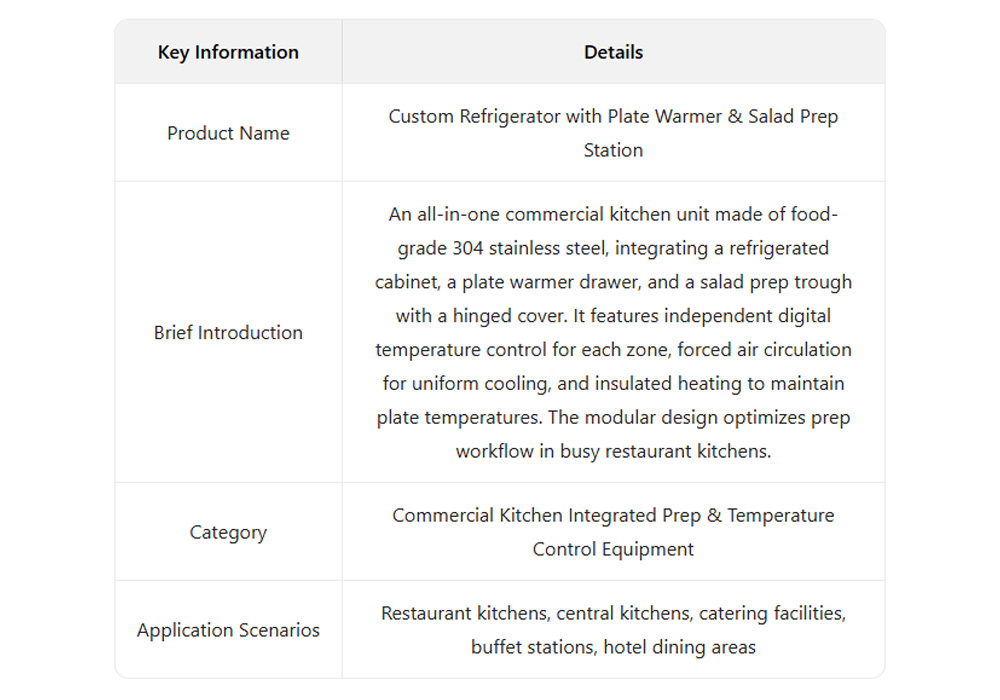Screen dimensions: 1000x700
Task: Click the "Key Information" column header
Action: click(228, 52)
